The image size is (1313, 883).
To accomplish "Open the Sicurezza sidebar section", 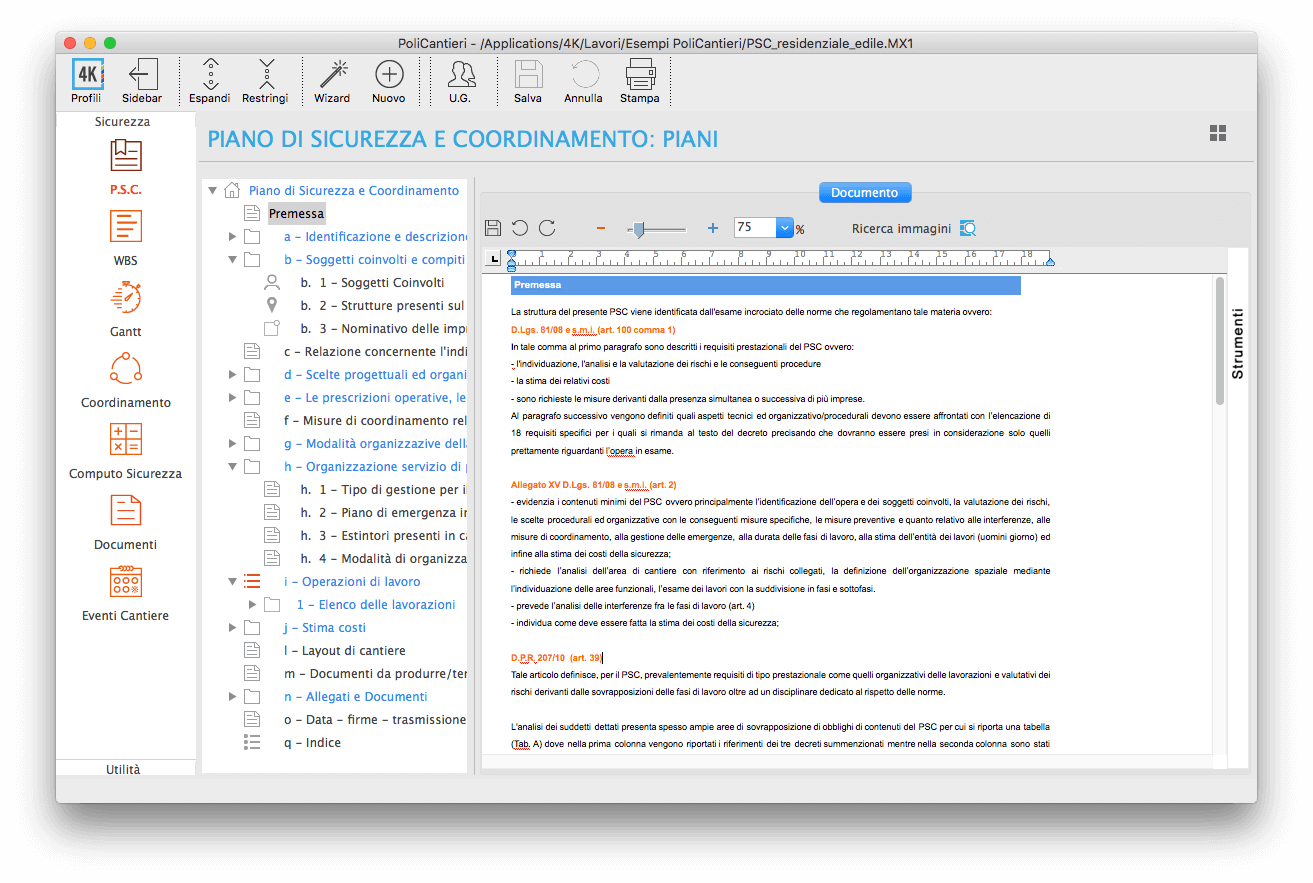I will (123, 122).
